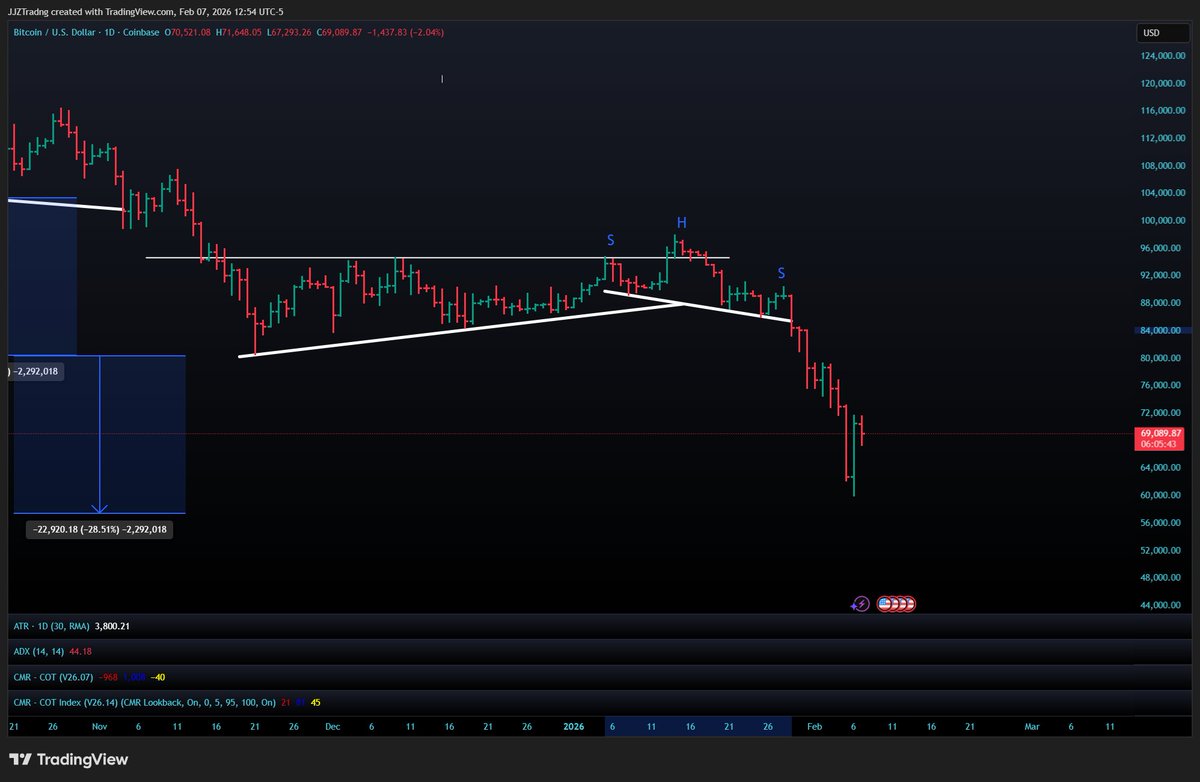Select the rising white trendline under December candles
Image resolution: width=1200 pixels, height=782 pixels.
coord(460,329)
